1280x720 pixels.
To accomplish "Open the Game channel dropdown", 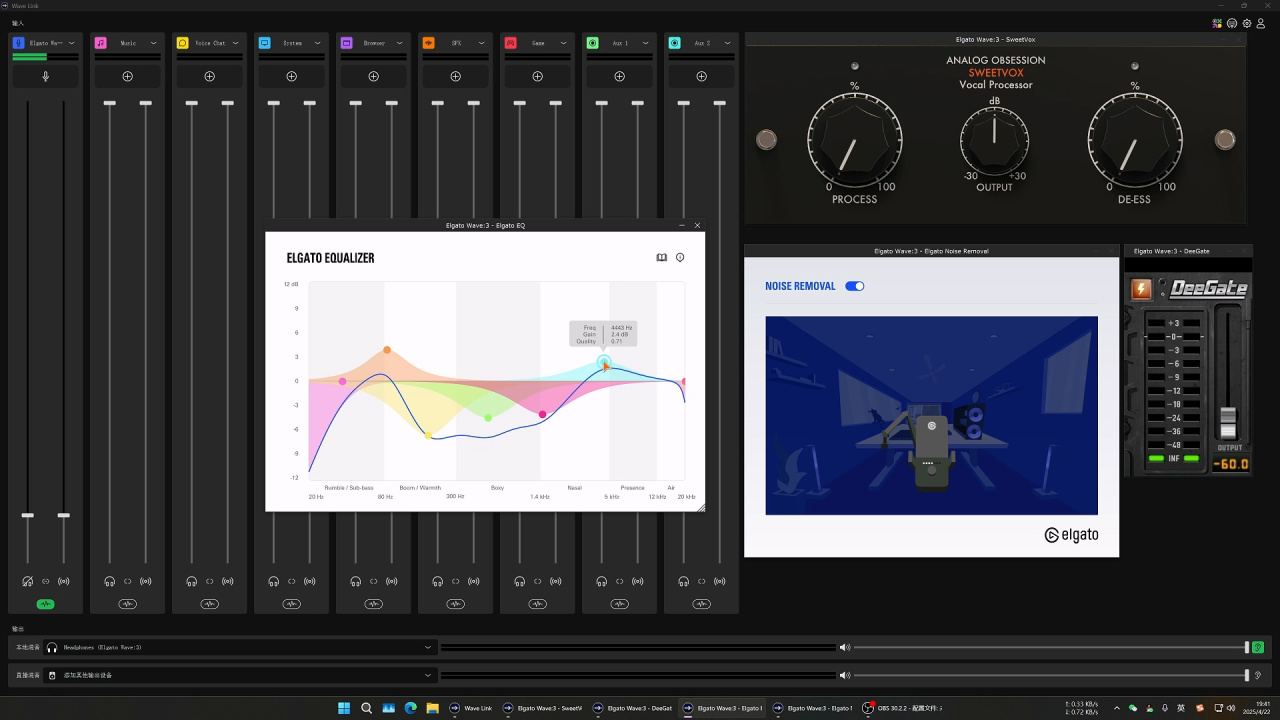I will [x=563, y=43].
